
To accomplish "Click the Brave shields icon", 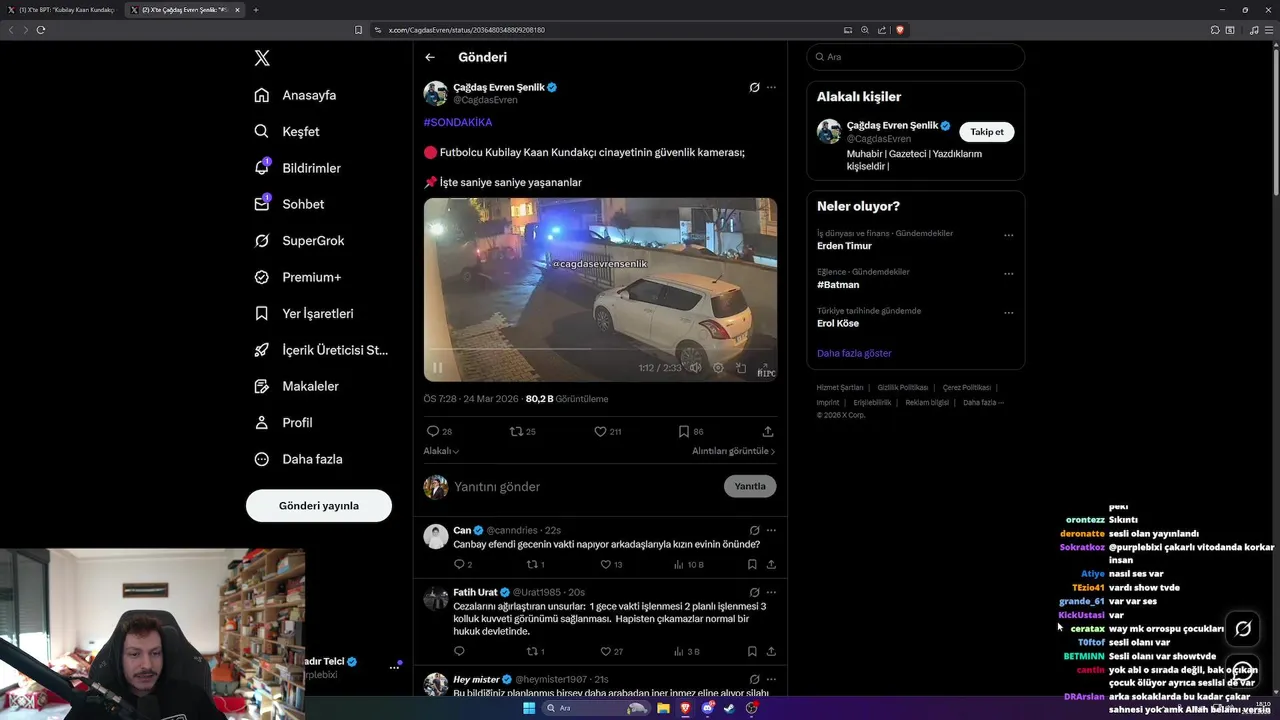I will (x=900, y=30).
